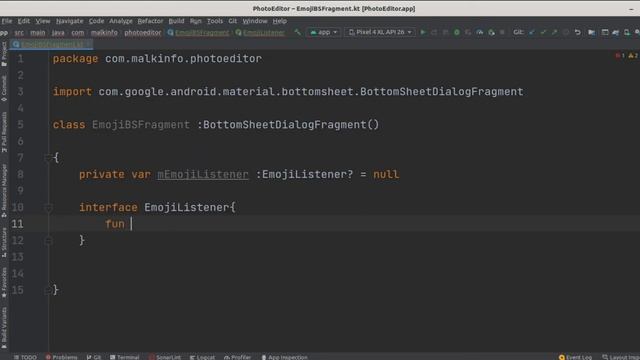Click the green Debug app bug icon
The height and width of the screenshot is (360, 640).
click(457, 32)
